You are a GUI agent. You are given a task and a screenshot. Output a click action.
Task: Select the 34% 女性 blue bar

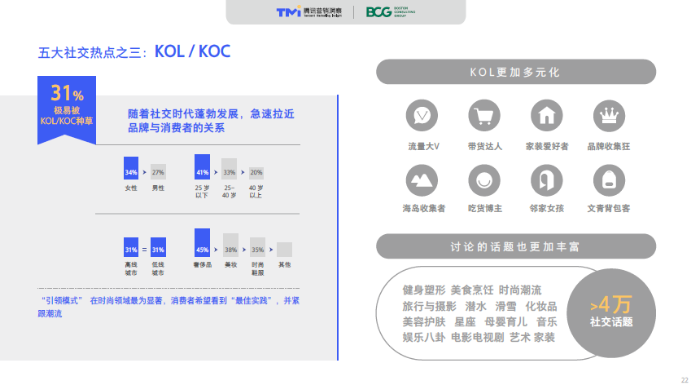click(131, 168)
